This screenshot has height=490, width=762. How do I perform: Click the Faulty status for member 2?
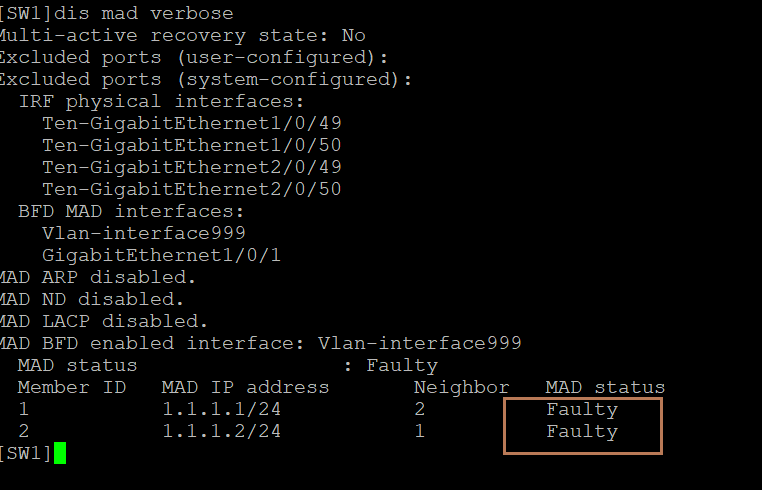click(x=582, y=431)
